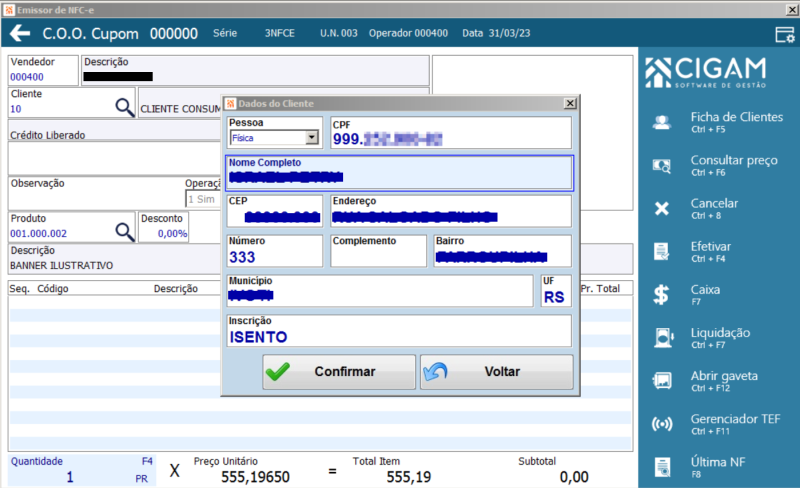Click the Gerenciador TEF signal icon

coord(662,424)
